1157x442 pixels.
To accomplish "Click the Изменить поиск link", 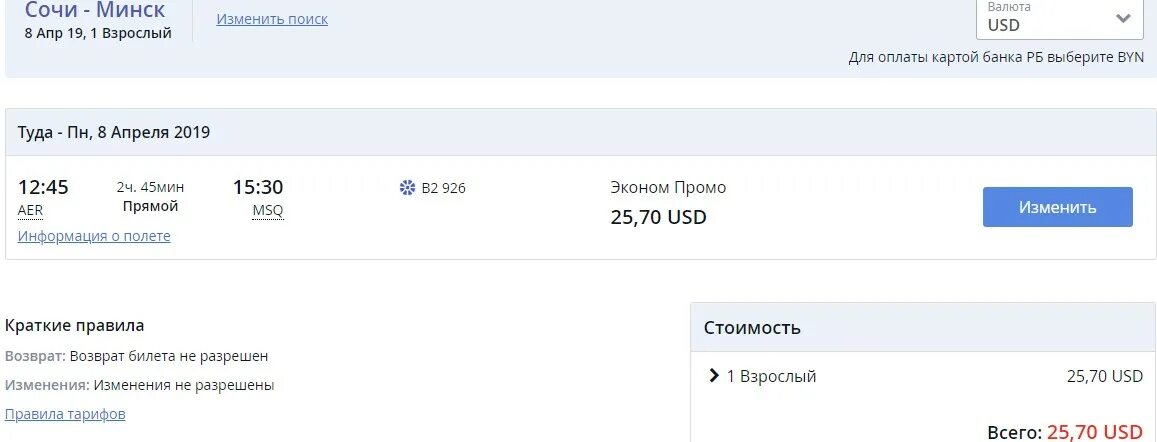I will point(272,19).
